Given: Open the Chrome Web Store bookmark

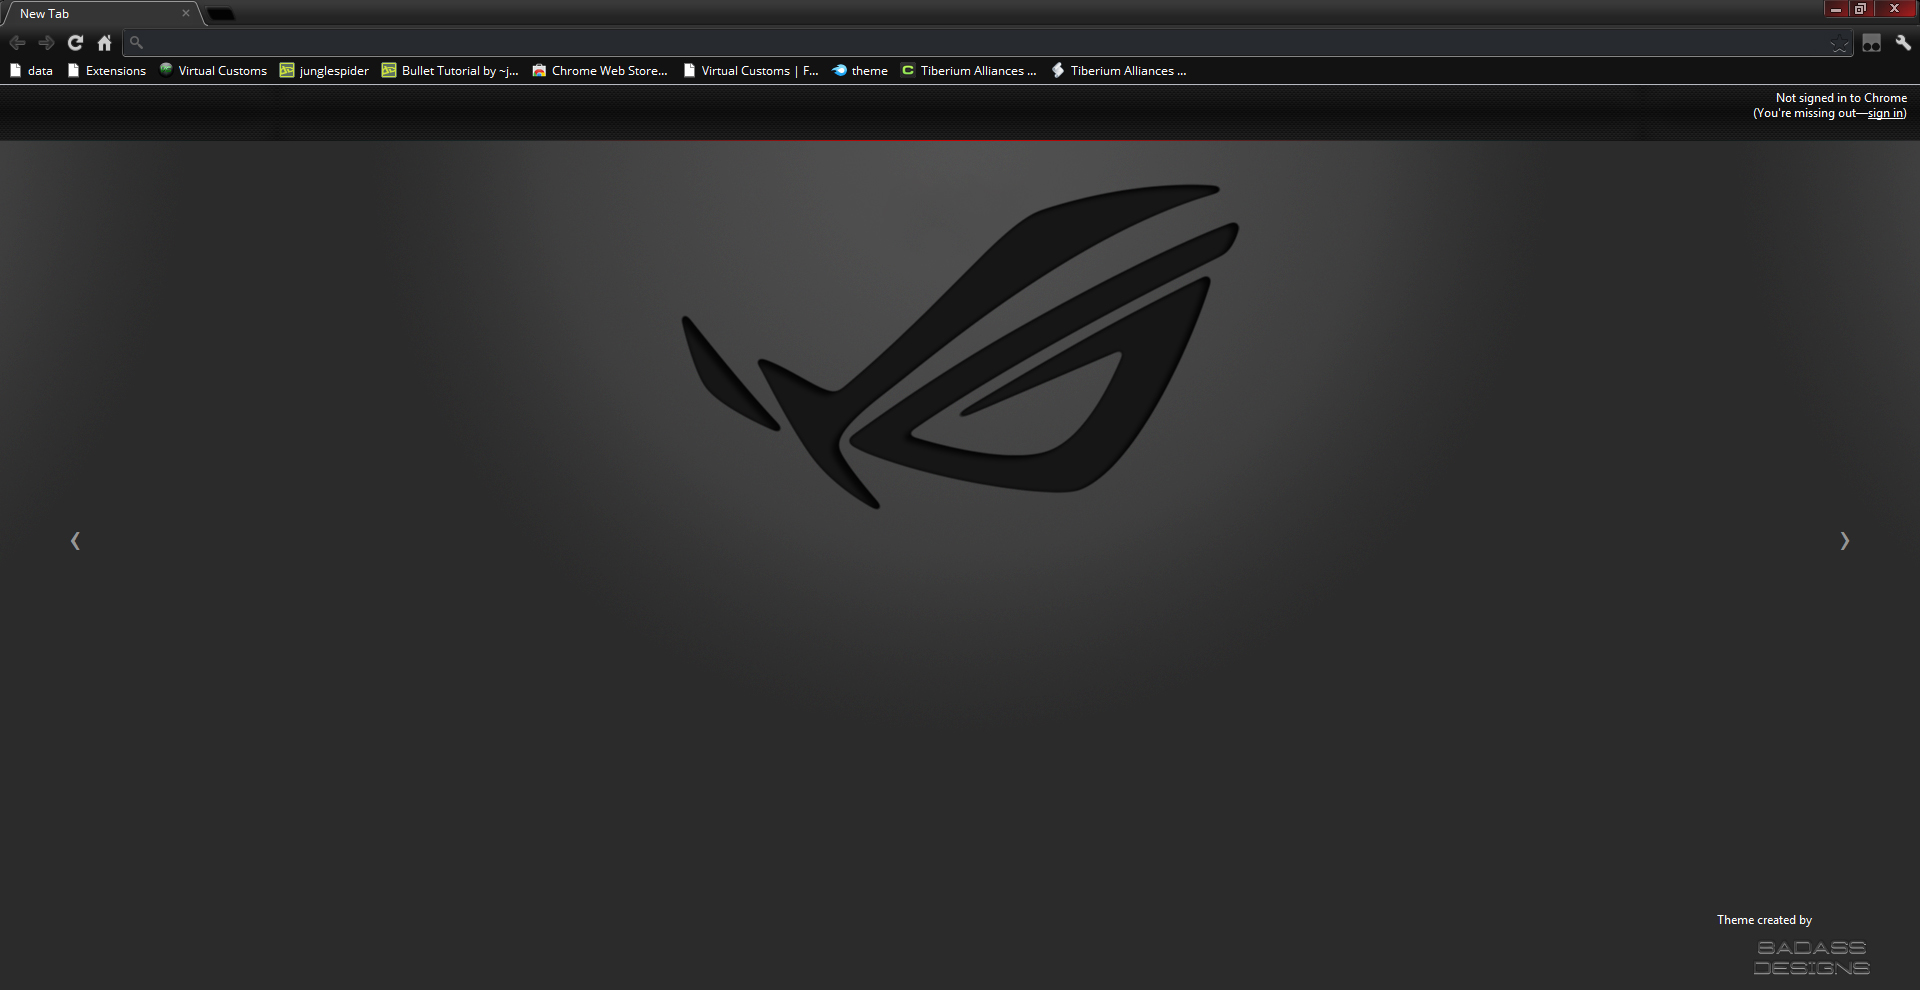Looking at the screenshot, I should tap(600, 71).
